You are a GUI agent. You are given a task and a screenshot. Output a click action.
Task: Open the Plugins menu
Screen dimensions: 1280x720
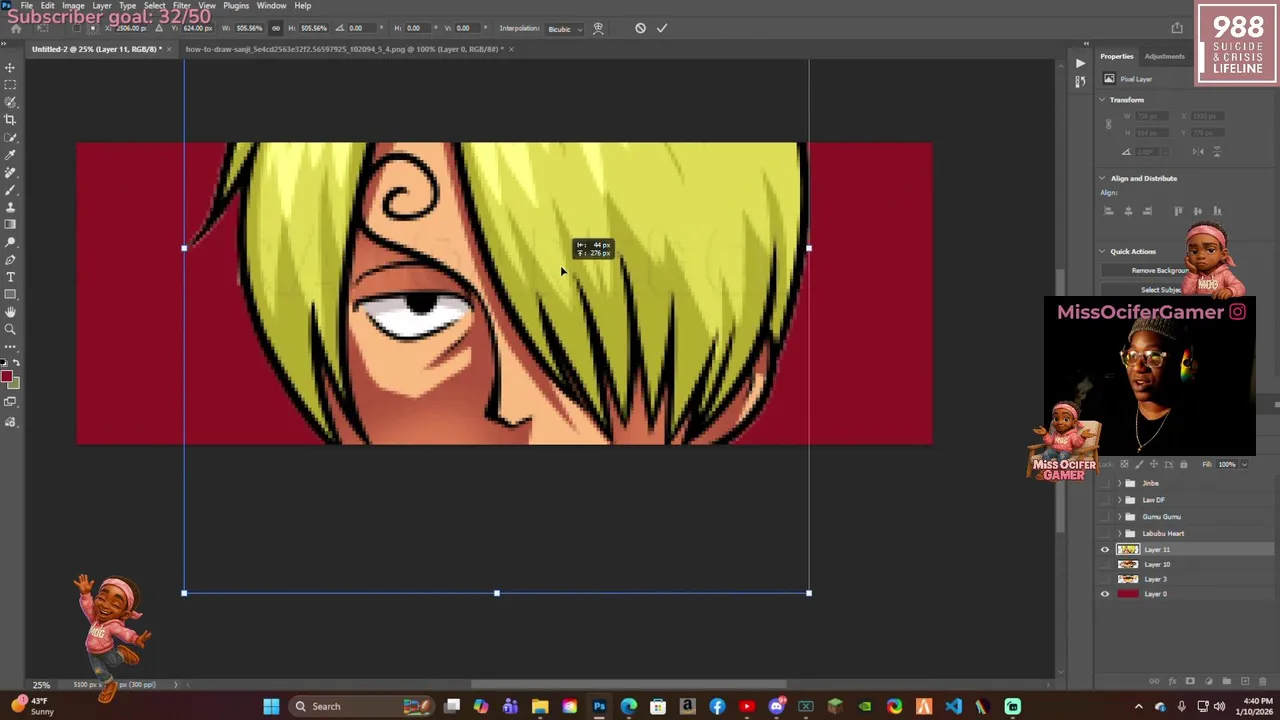coord(236,6)
